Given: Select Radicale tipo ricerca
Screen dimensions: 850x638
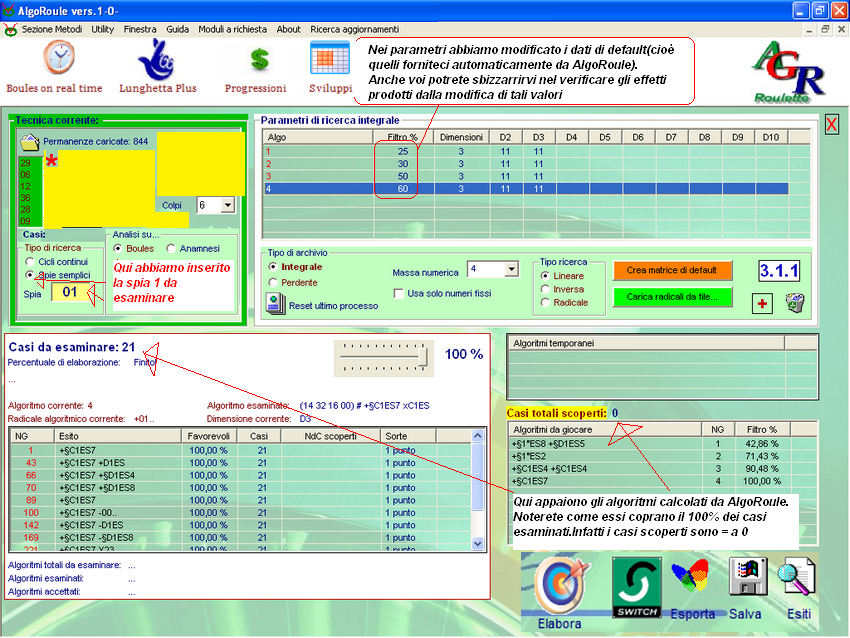Looking at the screenshot, I should [545, 302].
